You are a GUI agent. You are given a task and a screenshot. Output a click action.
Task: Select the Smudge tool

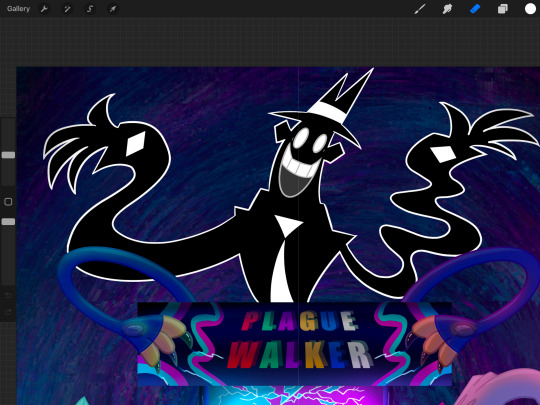point(447,9)
